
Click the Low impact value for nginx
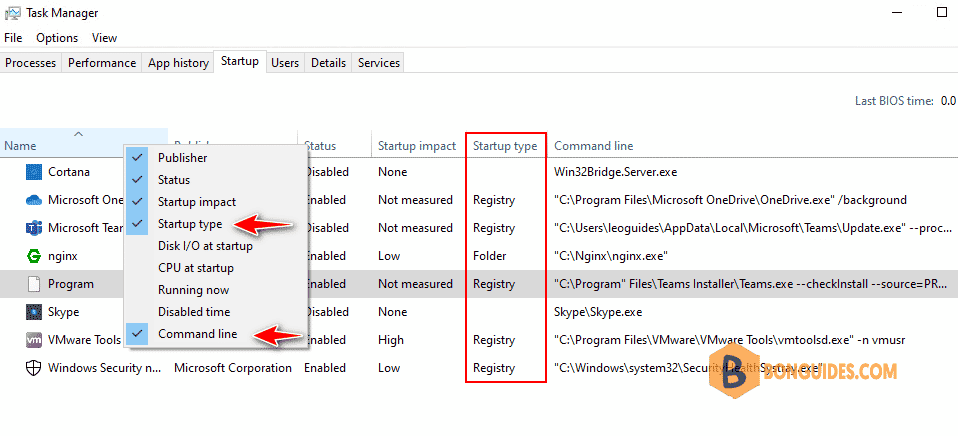389,256
